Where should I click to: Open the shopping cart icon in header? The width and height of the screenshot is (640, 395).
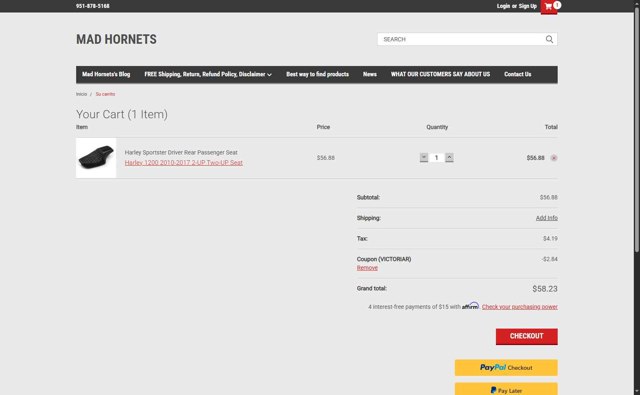[x=549, y=7]
